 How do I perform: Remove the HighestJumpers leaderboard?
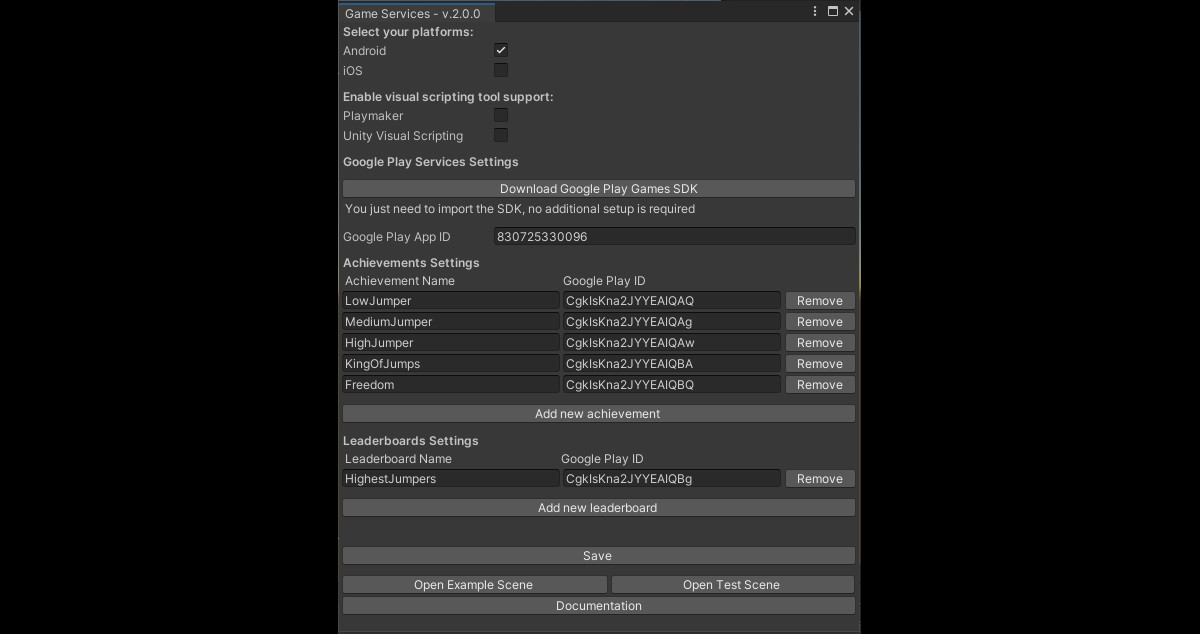820,479
